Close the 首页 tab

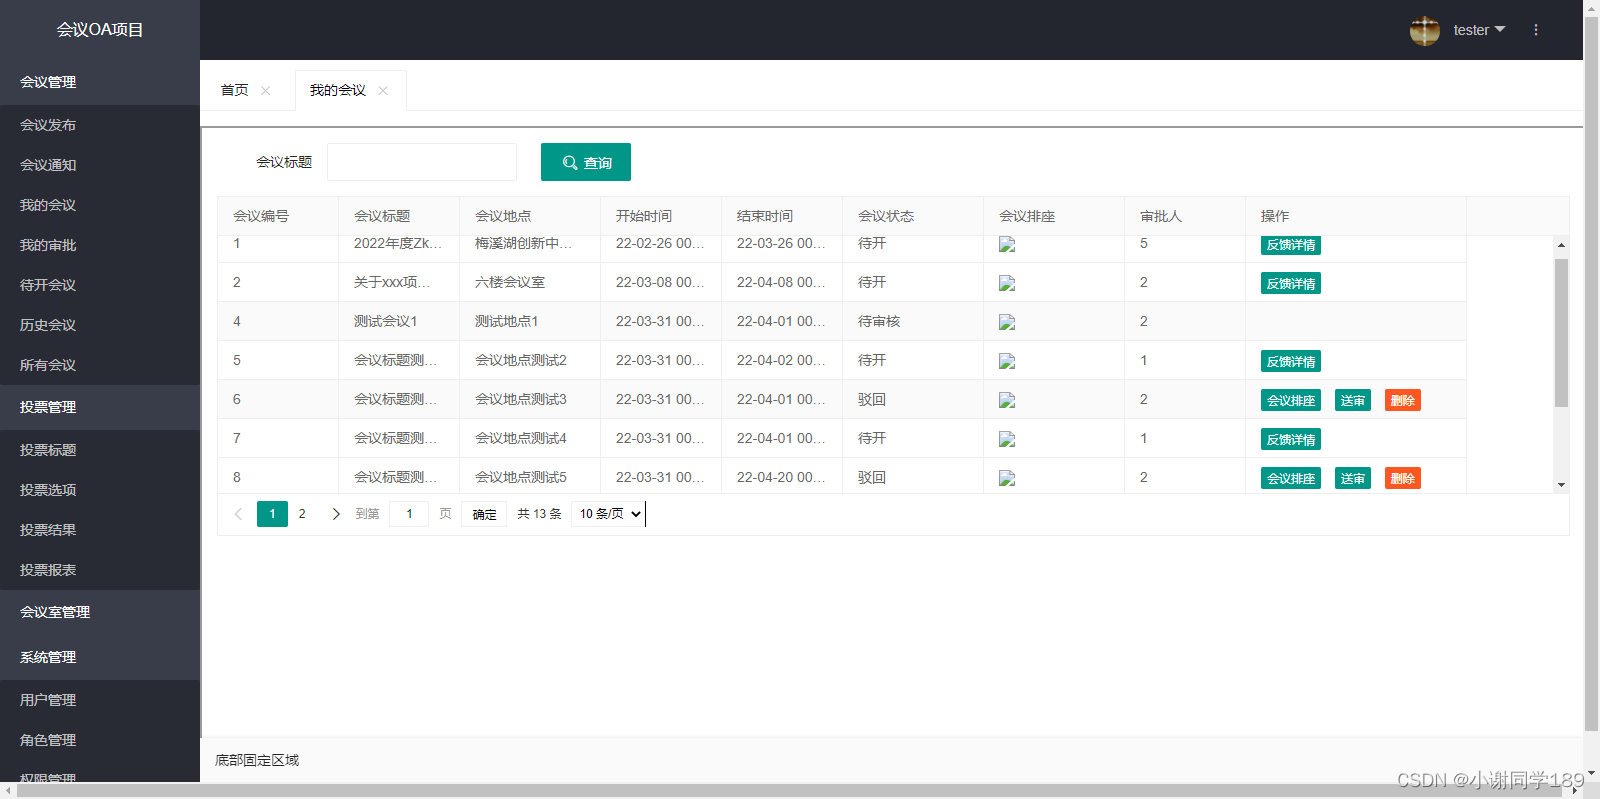[x=266, y=90]
